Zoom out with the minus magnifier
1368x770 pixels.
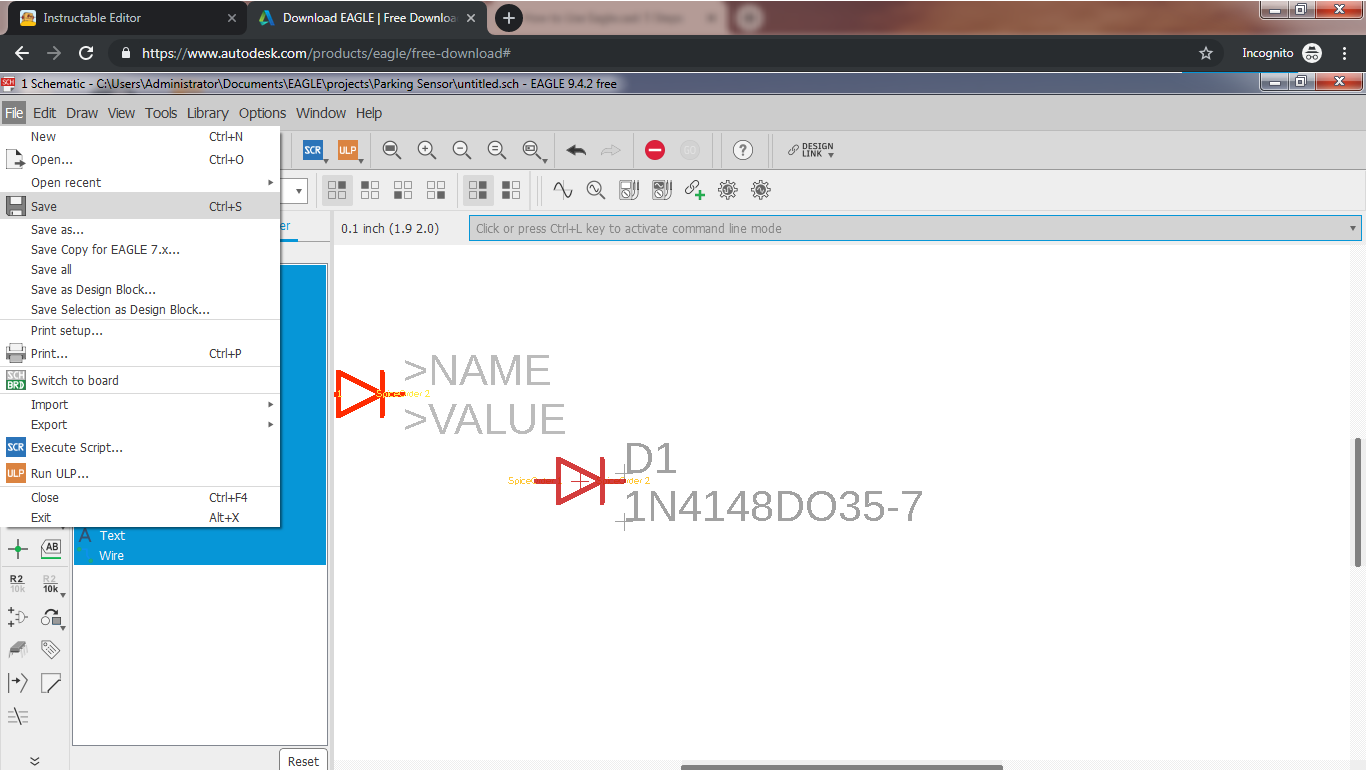click(x=462, y=150)
